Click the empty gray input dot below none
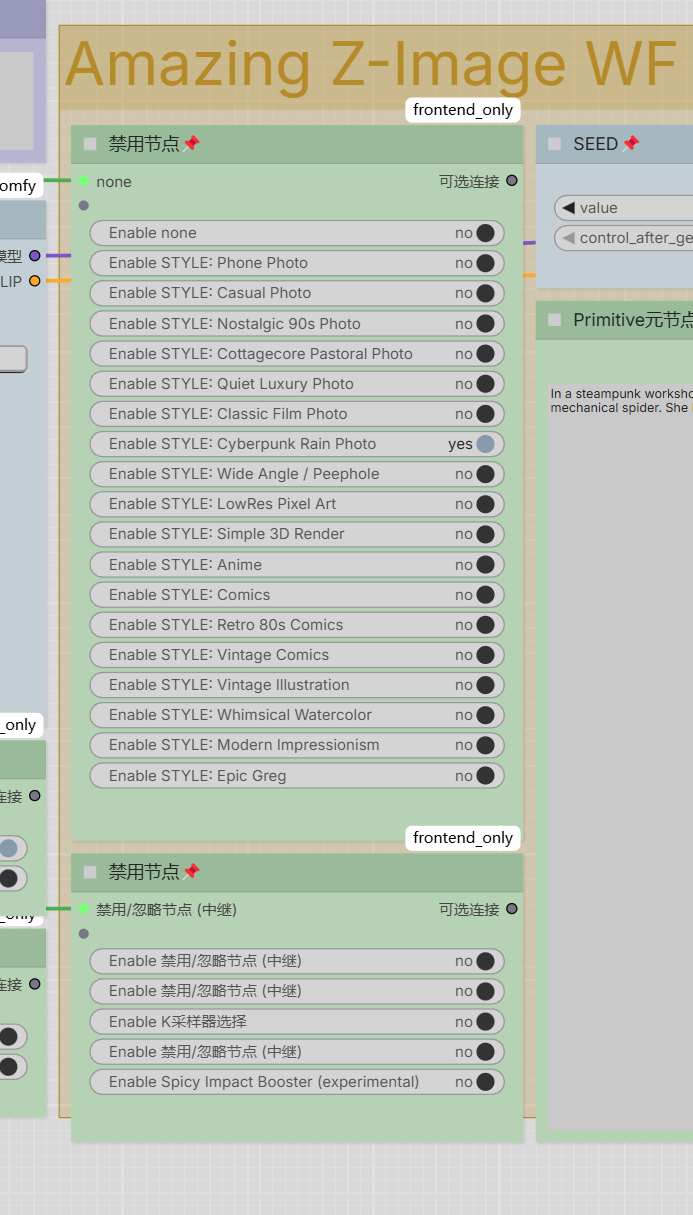This screenshot has height=1215, width=693. click(84, 205)
